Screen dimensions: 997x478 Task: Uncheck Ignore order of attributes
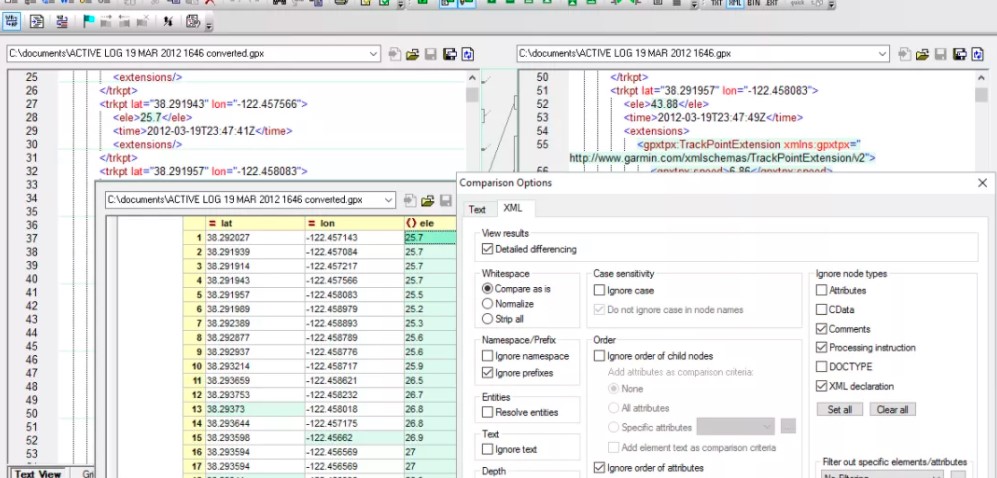[x=599, y=468]
